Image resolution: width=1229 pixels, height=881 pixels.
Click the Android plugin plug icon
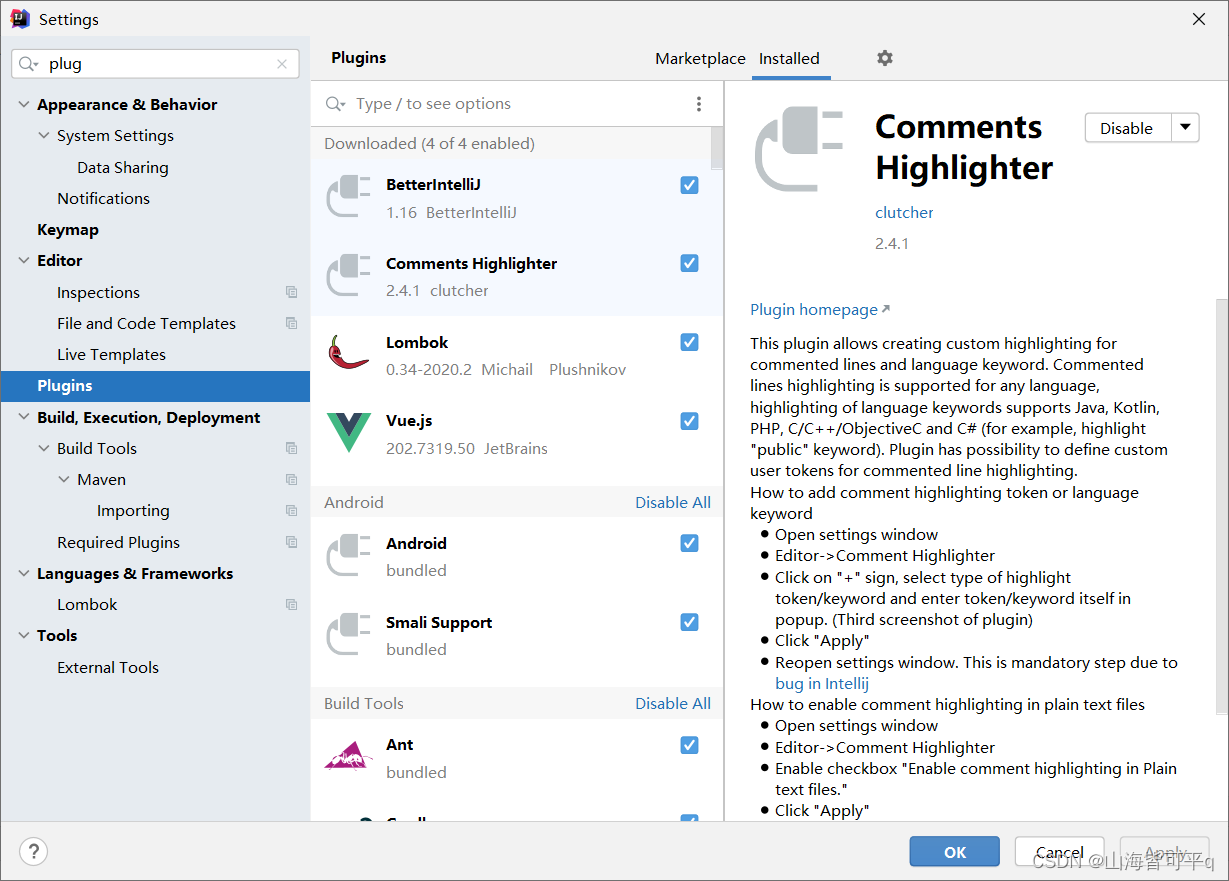coord(349,556)
